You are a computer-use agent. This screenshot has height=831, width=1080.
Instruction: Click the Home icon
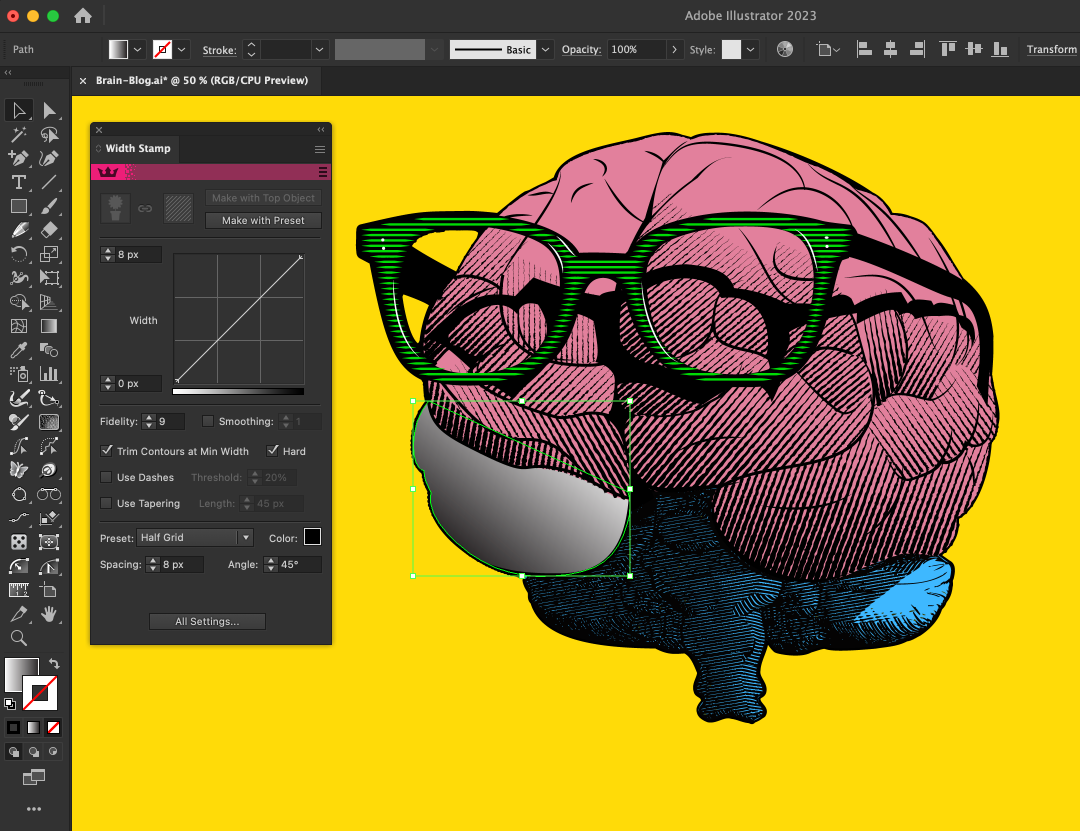[x=83, y=16]
